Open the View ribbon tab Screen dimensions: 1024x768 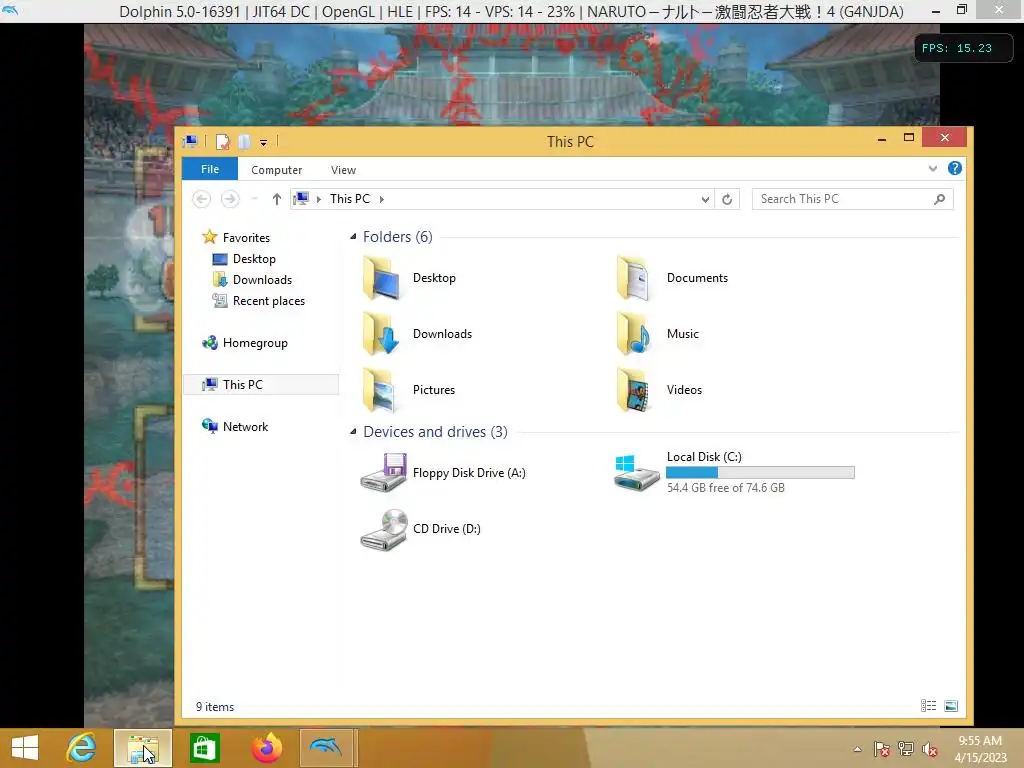343,170
